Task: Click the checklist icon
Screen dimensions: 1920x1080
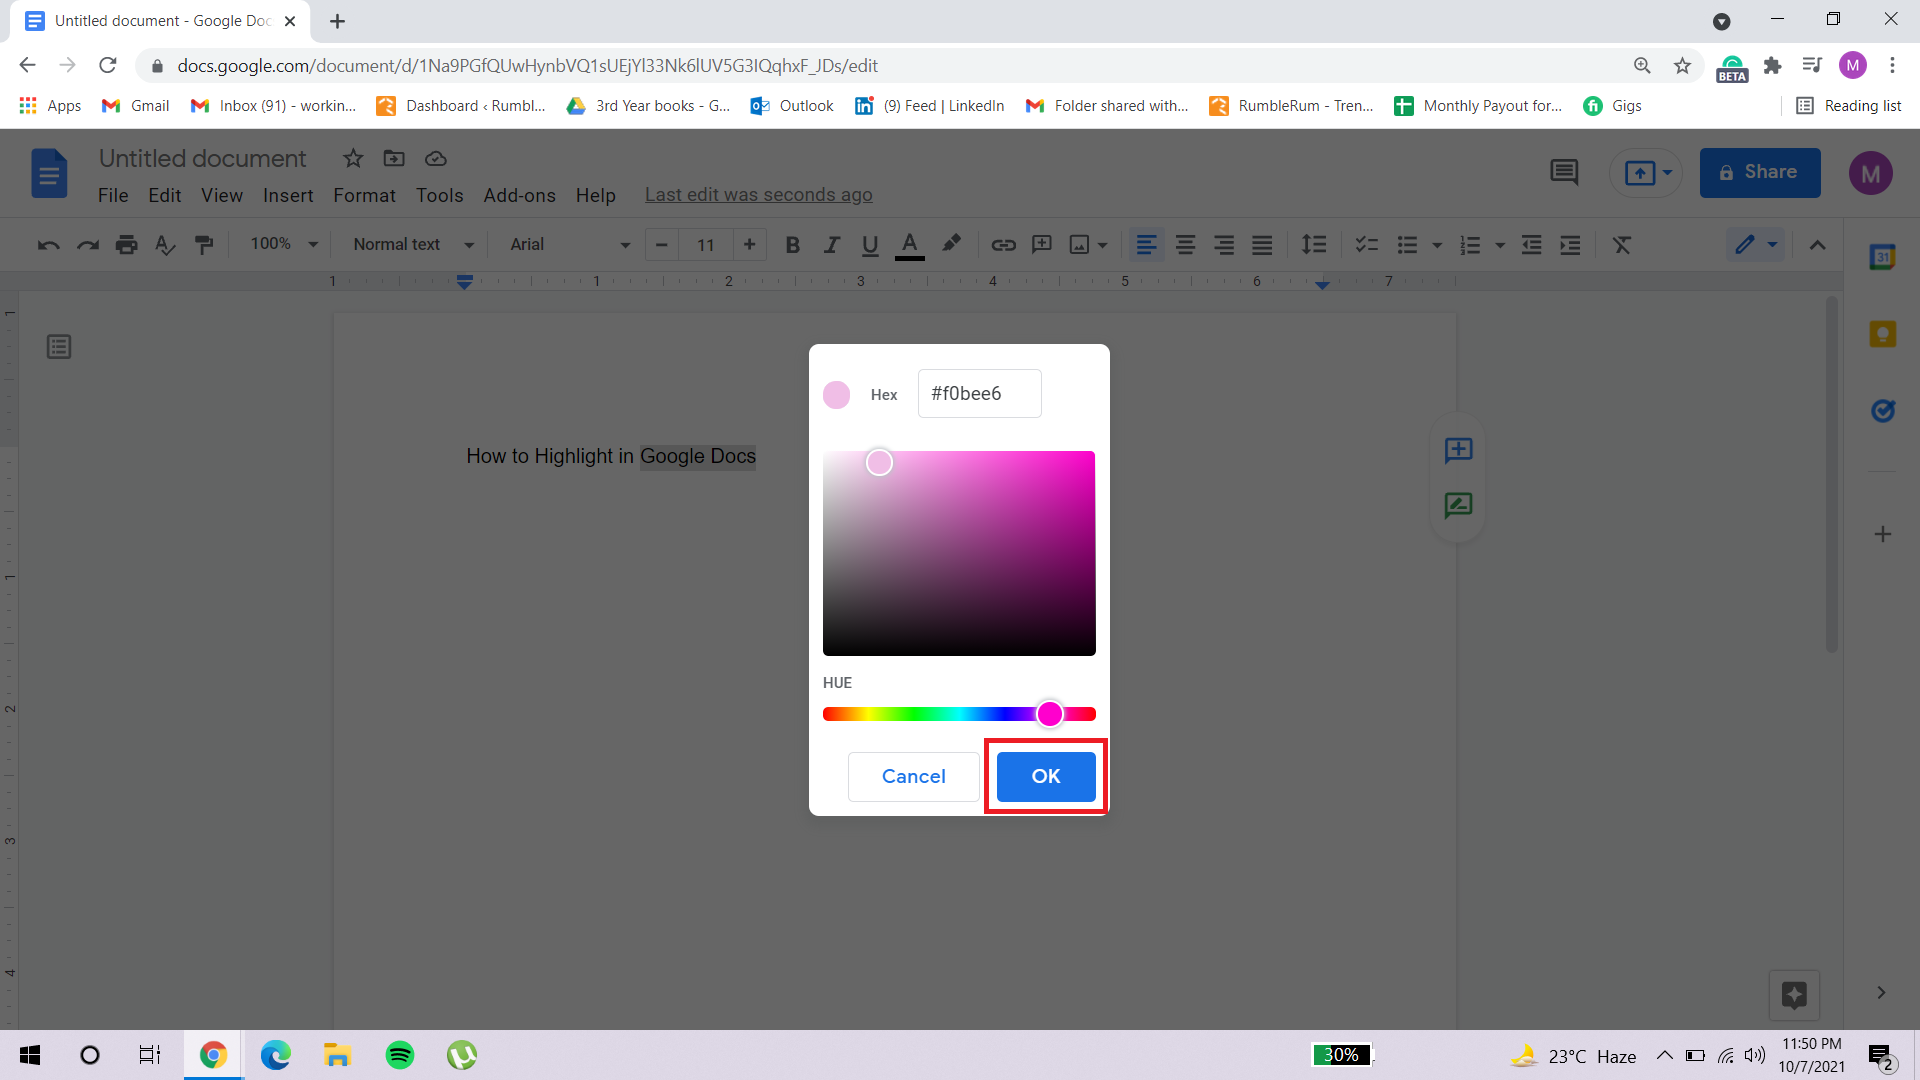Action: click(1366, 245)
